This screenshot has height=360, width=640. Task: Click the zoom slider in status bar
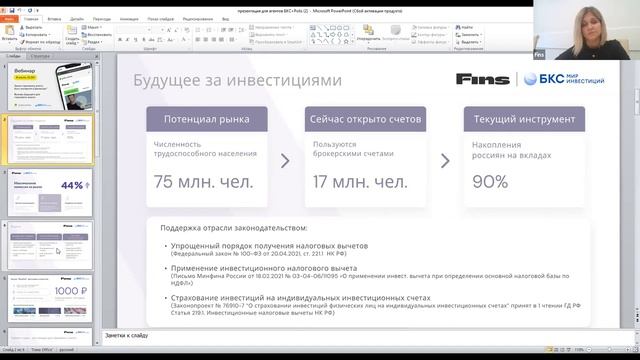click(x=609, y=349)
